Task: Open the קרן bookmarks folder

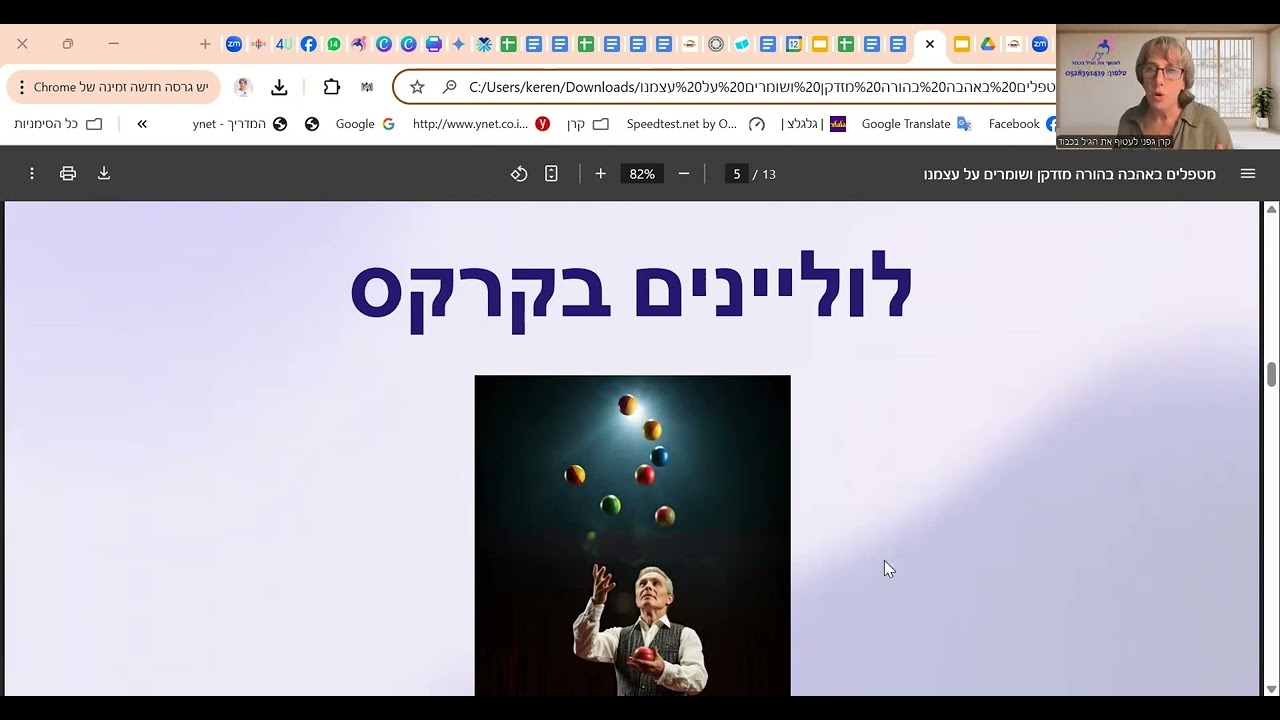Action: pyautogui.click(x=588, y=124)
